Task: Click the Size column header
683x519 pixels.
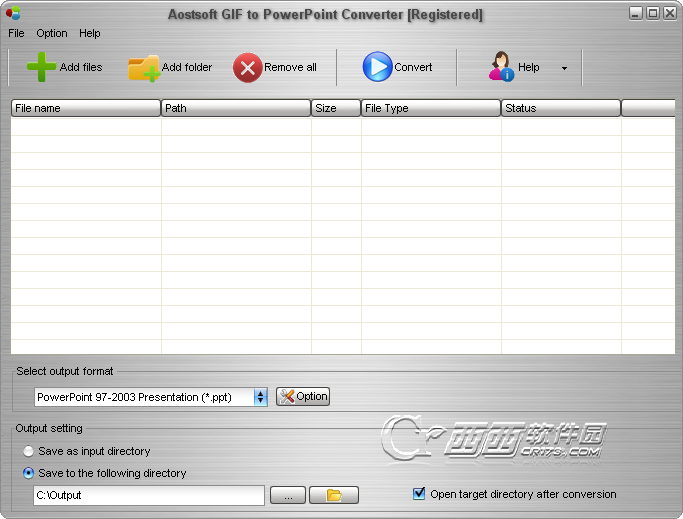Action: pyautogui.click(x=336, y=108)
